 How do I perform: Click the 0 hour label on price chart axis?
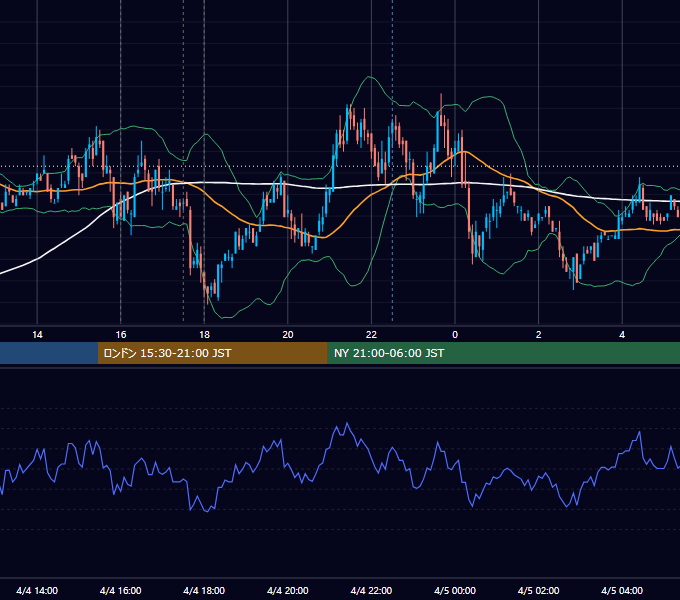point(455,335)
